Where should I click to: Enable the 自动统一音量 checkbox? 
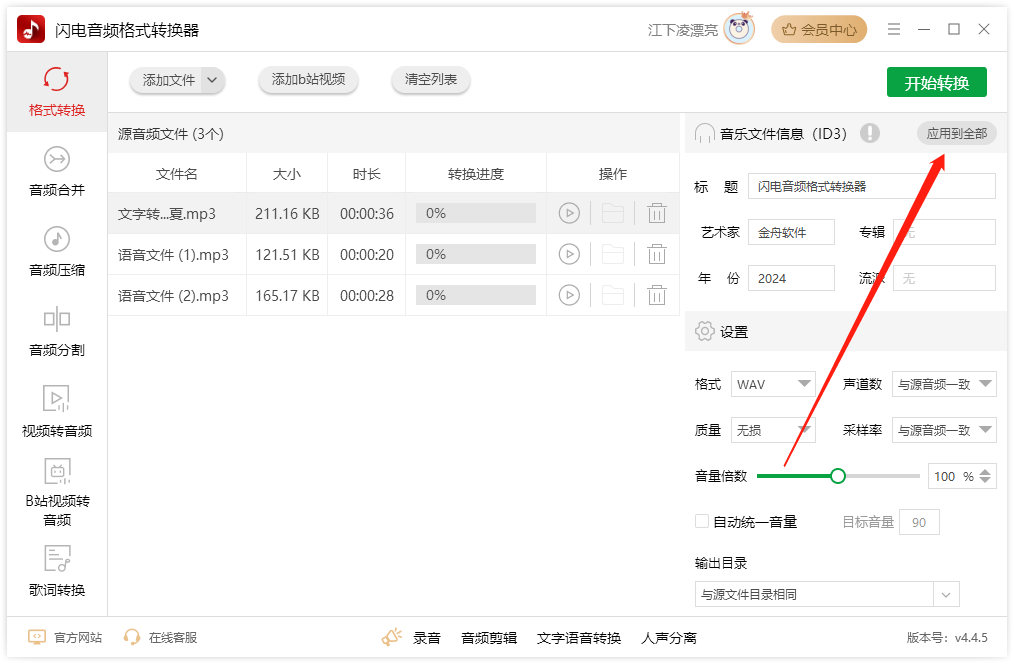[x=702, y=521]
